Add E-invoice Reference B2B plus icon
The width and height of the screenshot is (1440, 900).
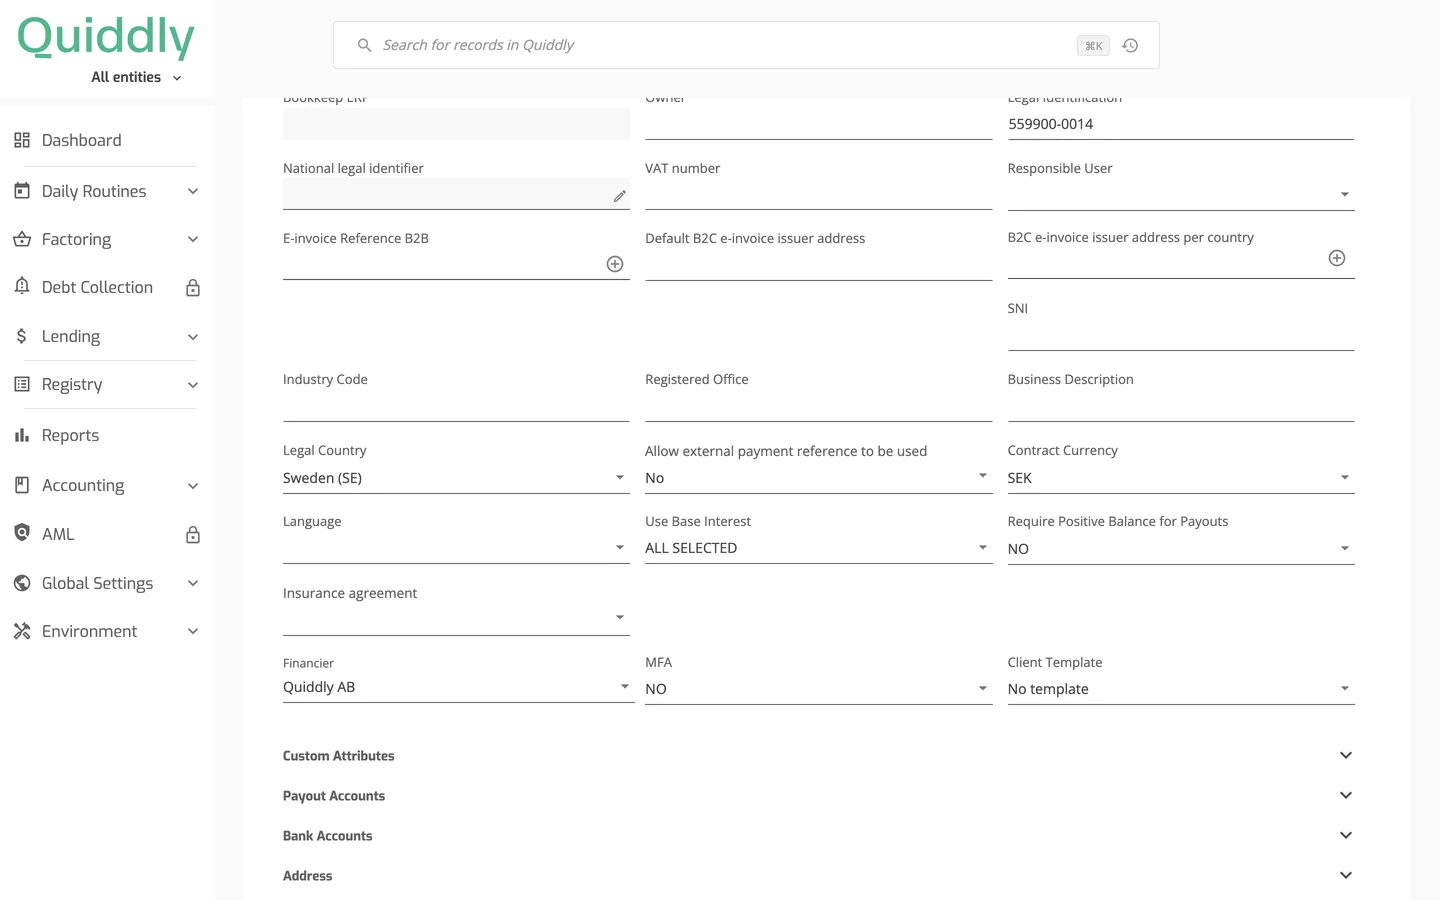(615, 264)
